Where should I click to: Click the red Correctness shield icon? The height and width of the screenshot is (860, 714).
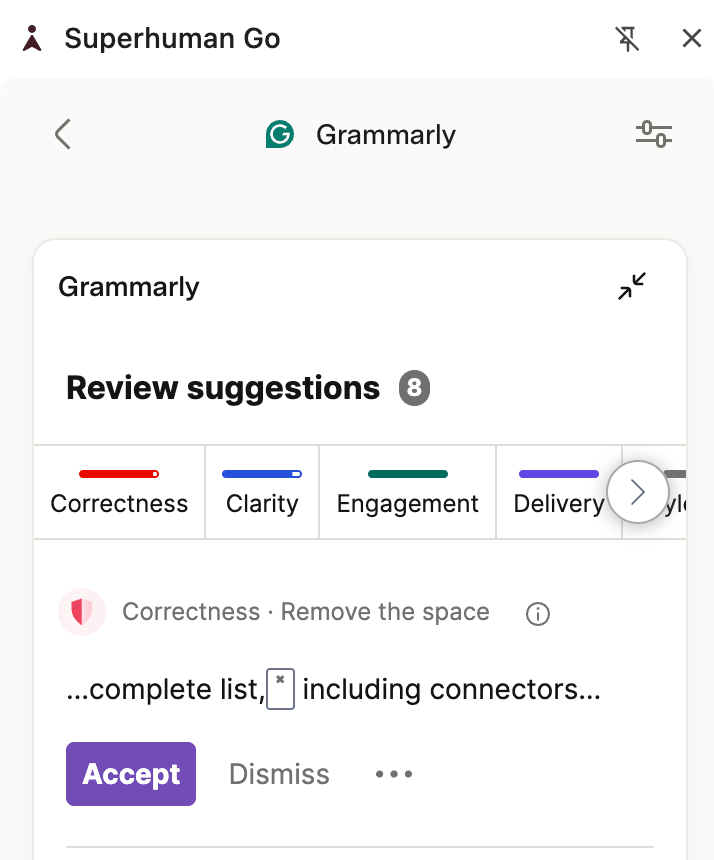click(x=82, y=612)
